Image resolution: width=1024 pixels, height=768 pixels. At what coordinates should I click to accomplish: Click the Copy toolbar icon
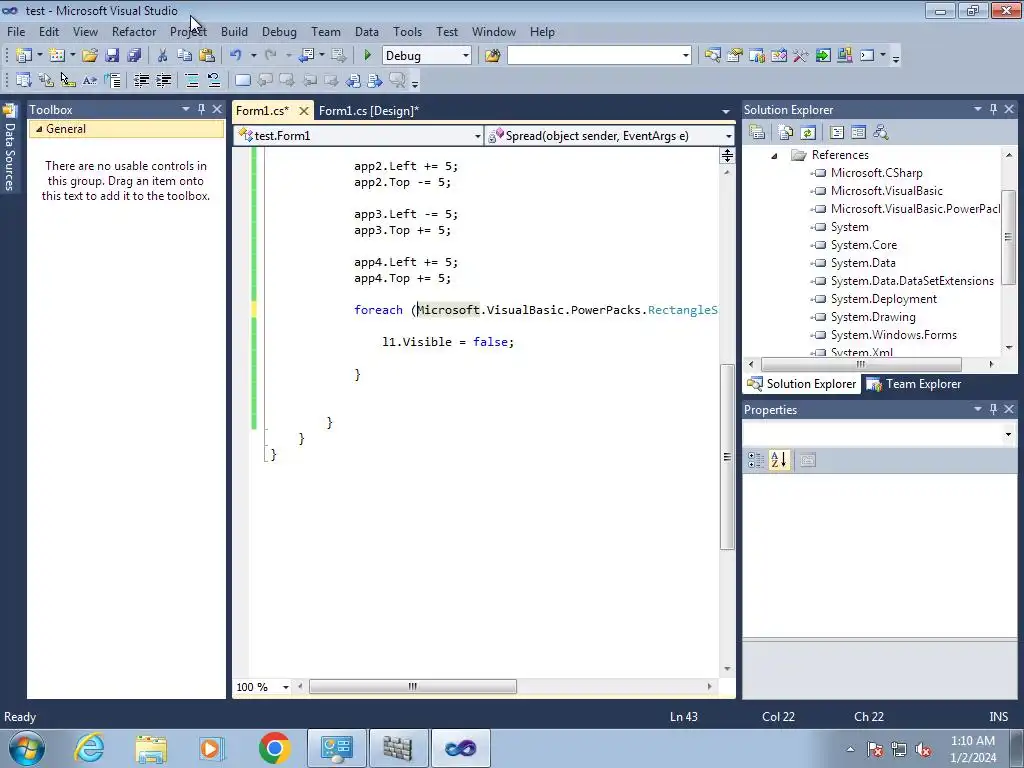[185, 56]
